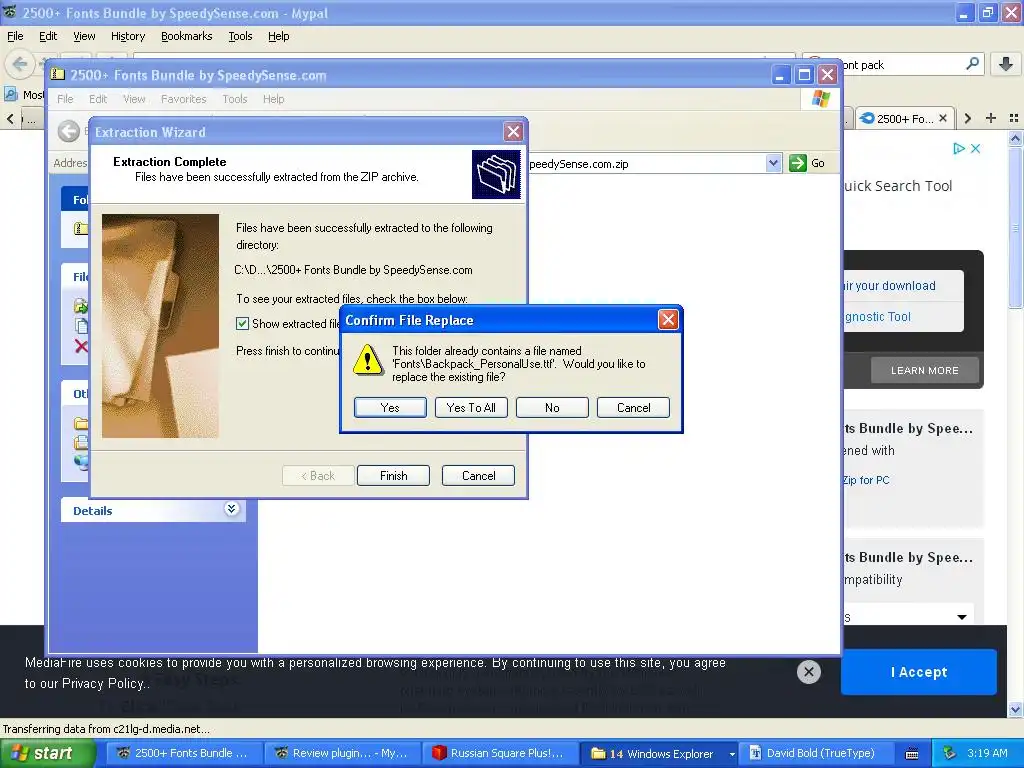Click the 'ir your download' ad link
This screenshot has width=1024, height=768.
[889, 285]
